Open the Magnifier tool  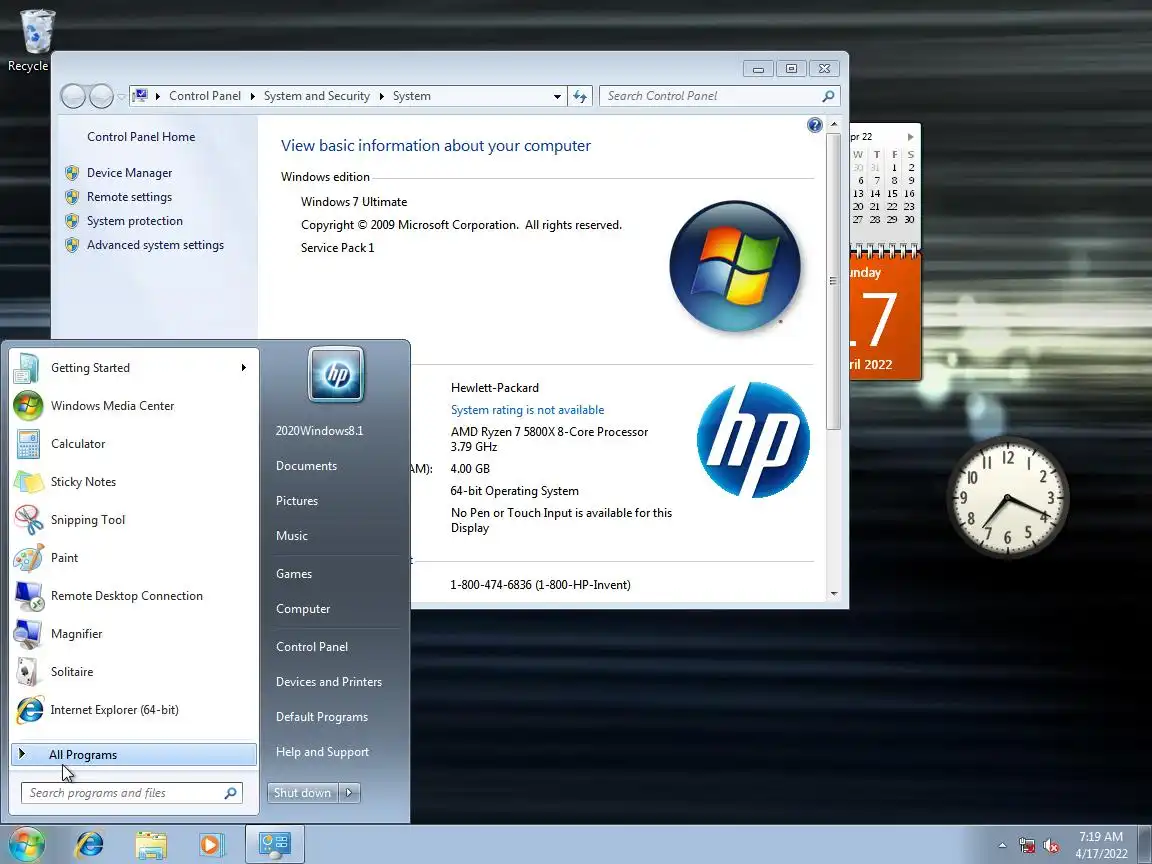134,634
